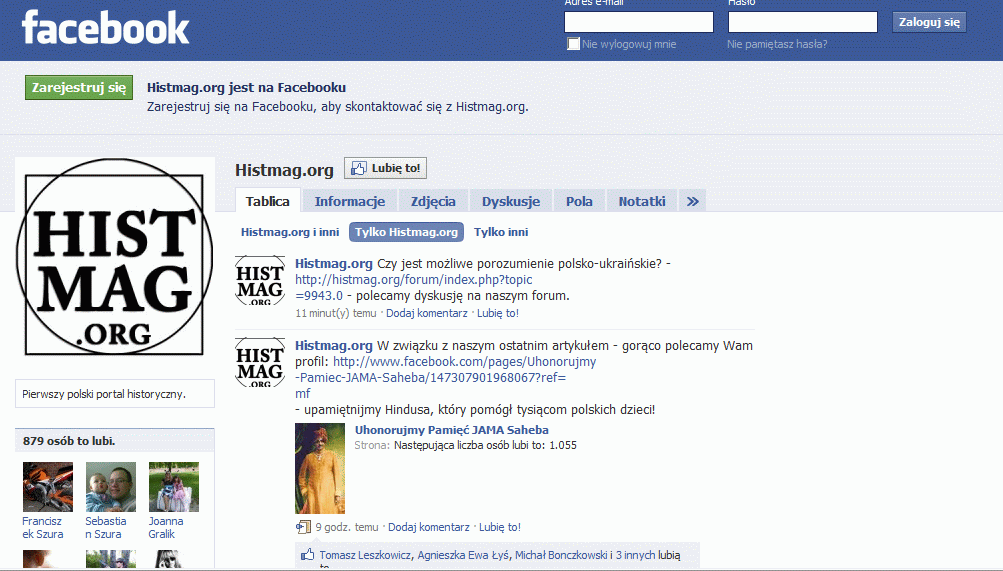Viewport: 1003px width, 571px height.
Task: Click Histmag.org jest na Facebooku heading
Action: pyautogui.click(x=246, y=88)
